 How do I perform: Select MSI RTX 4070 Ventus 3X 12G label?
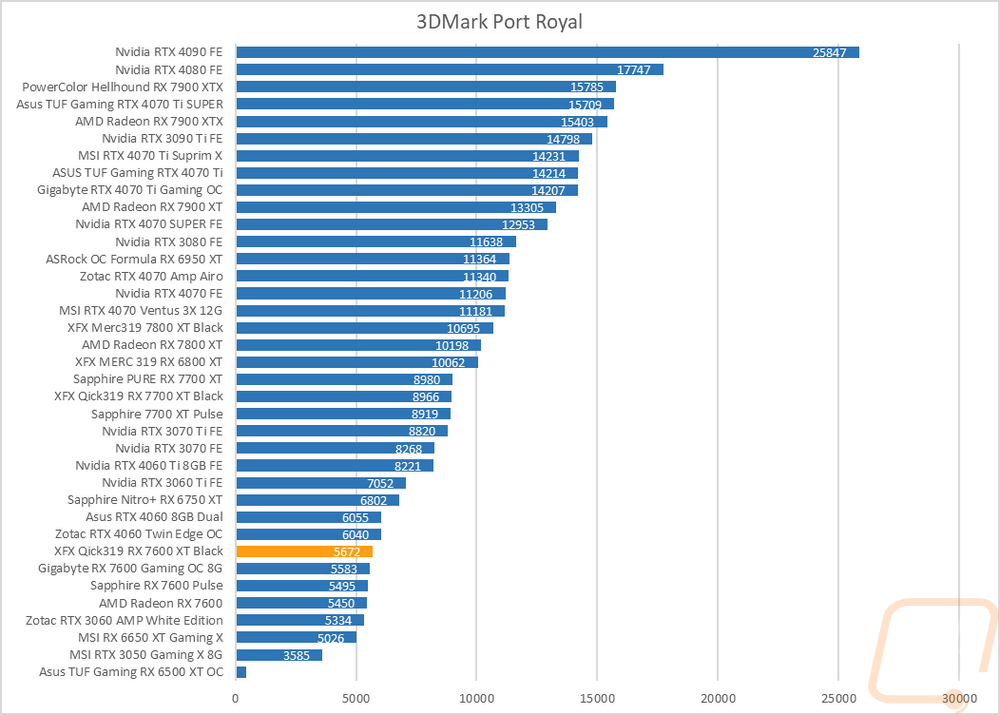click(x=141, y=311)
